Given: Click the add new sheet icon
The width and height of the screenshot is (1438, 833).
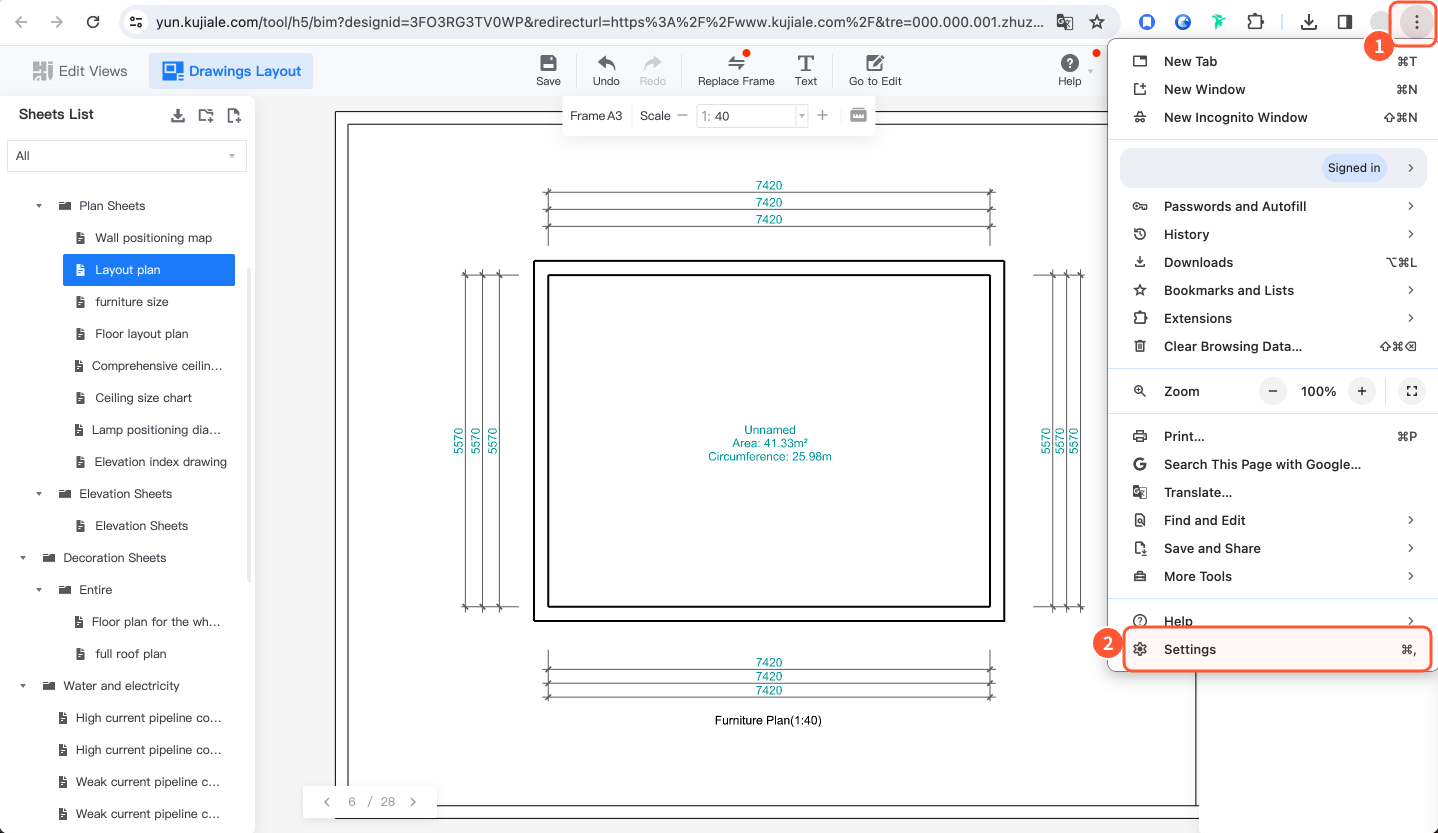Looking at the screenshot, I should pyautogui.click(x=234, y=115).
